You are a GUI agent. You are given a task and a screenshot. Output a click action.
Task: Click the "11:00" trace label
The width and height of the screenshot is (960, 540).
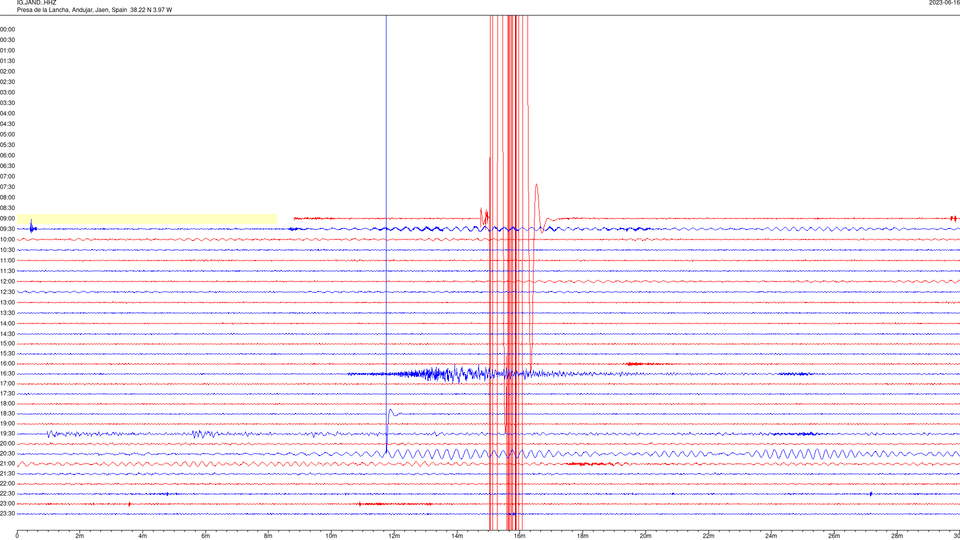tap(7, 260)
